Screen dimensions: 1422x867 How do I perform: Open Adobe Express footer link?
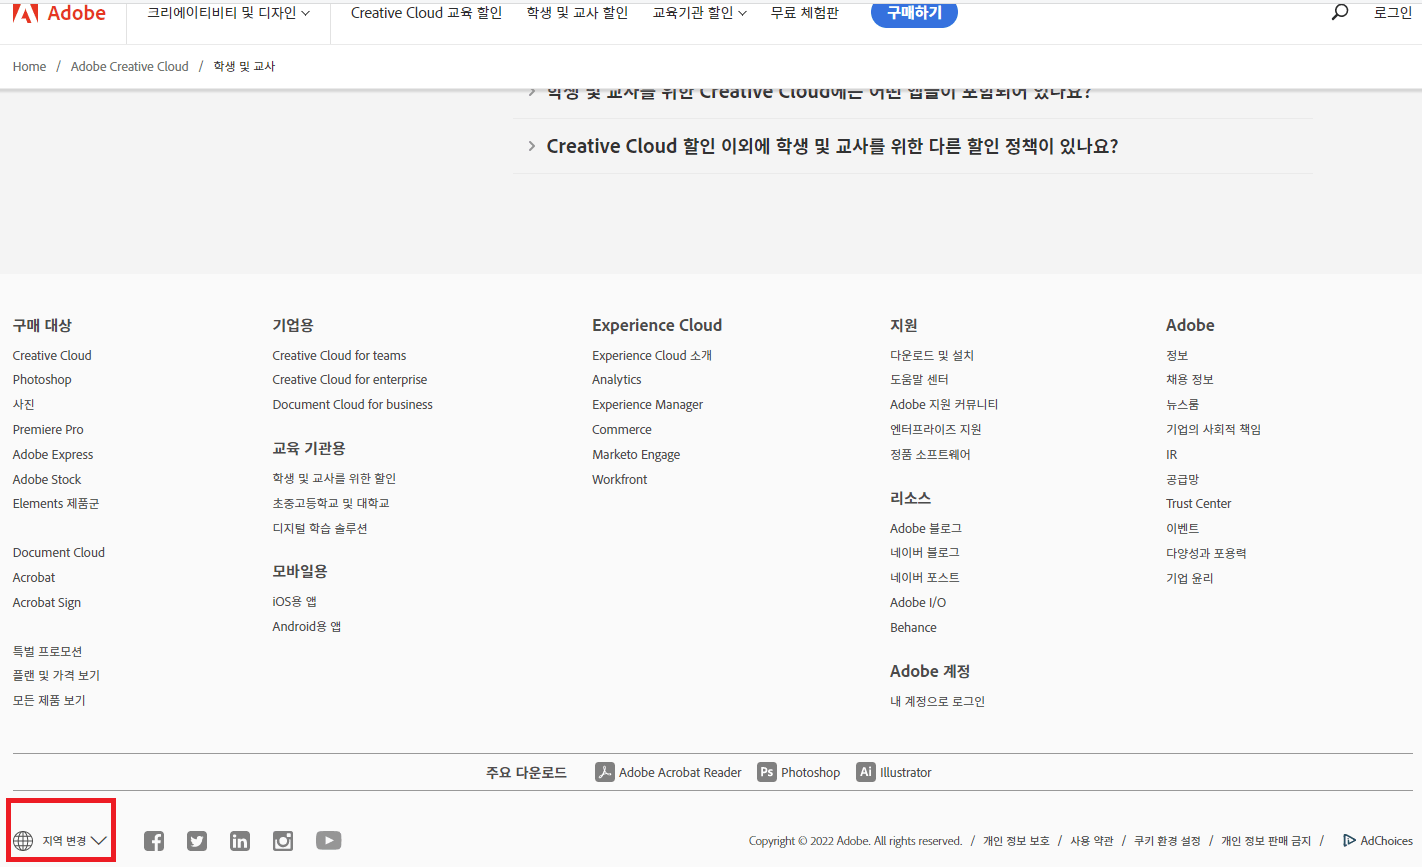53,455
